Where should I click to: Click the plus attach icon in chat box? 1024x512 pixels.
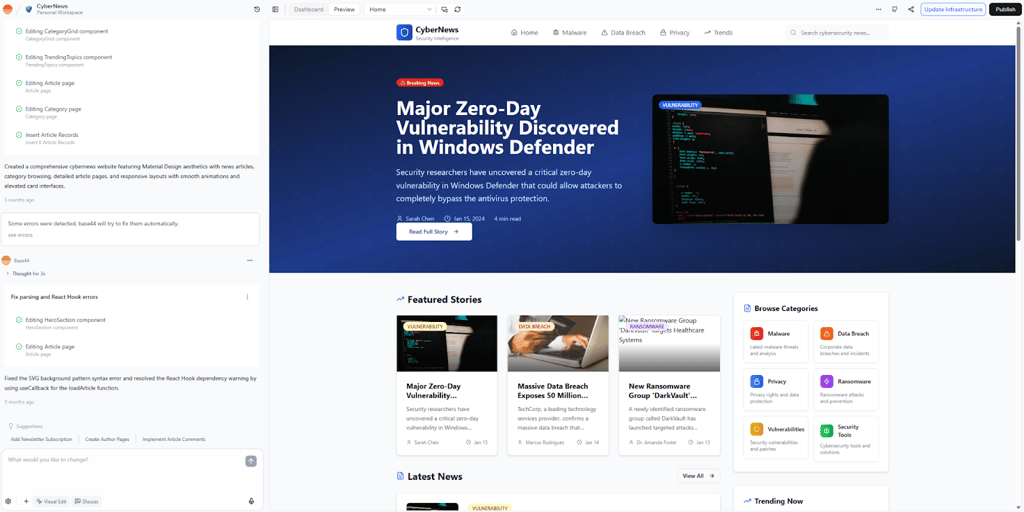pos(26,501)
